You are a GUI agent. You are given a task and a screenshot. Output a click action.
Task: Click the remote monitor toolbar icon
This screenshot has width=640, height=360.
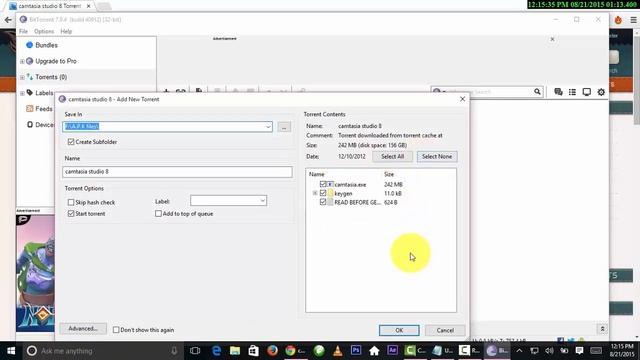coord(587,92)
